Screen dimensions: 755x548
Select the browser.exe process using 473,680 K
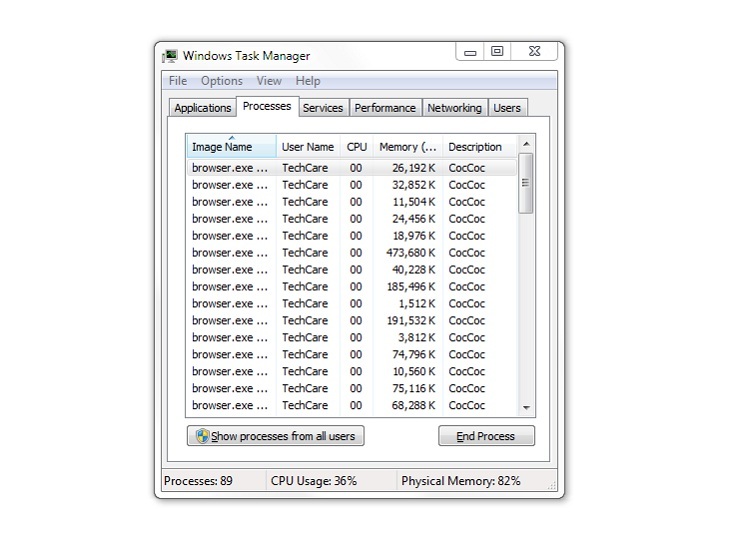[350, 253]
